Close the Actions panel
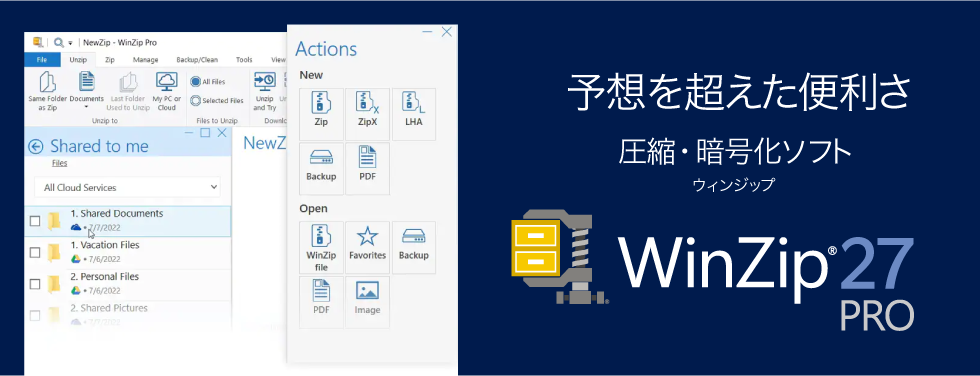This screenshot has width=980, height=376. coord(446,32)
